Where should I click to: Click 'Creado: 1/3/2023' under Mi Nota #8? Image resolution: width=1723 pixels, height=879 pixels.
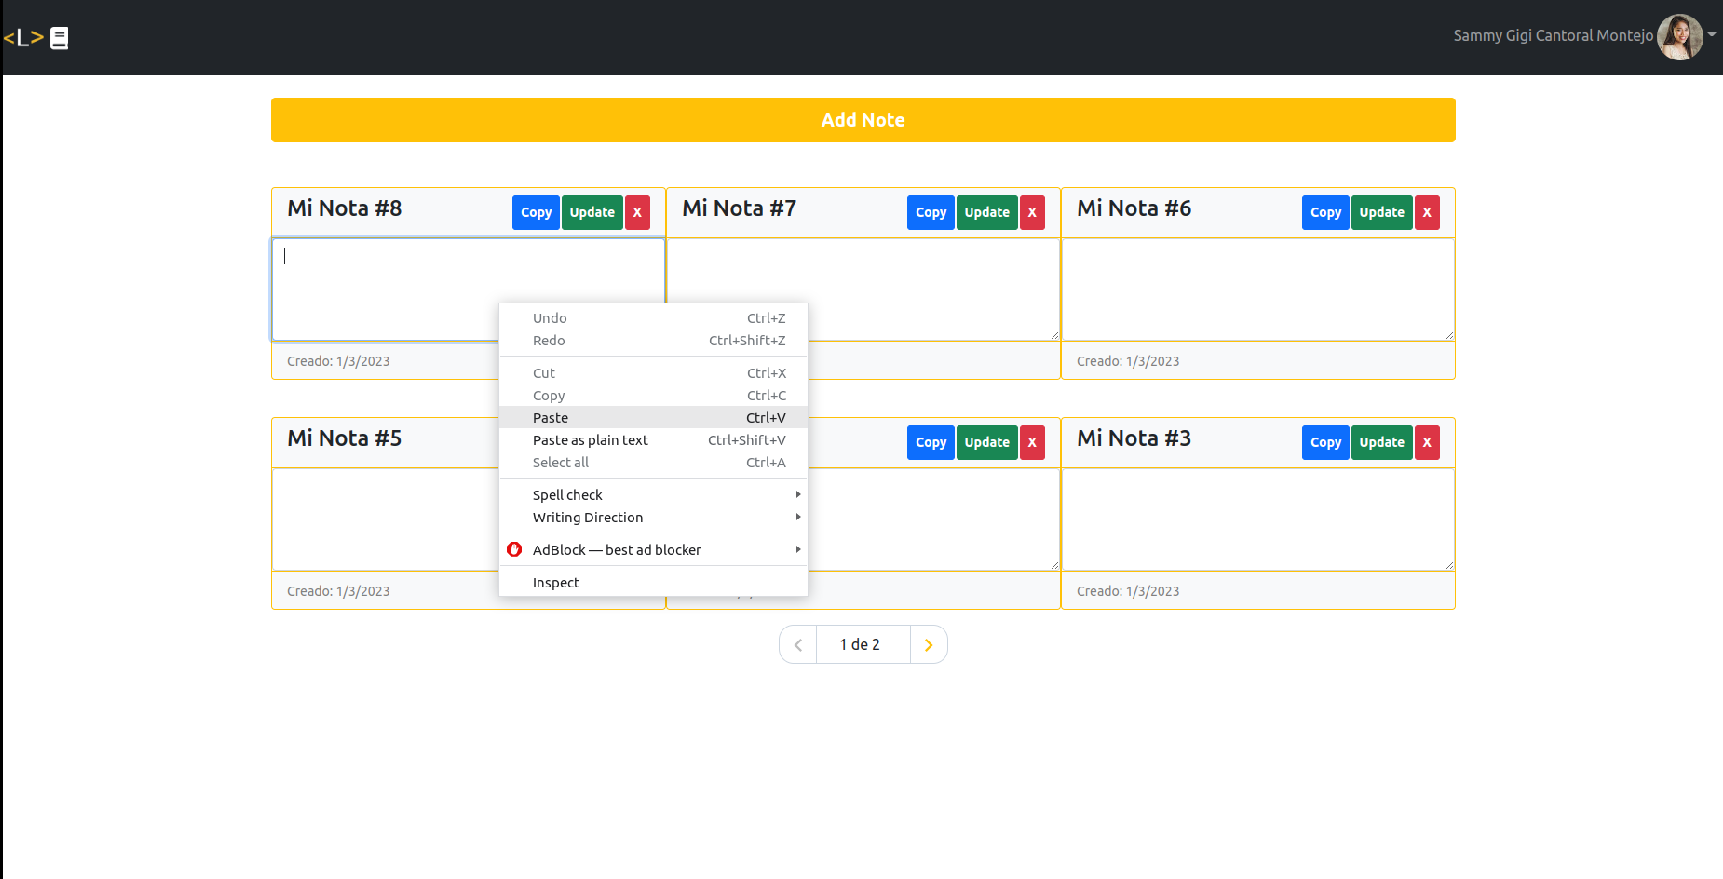coord(338,361)
